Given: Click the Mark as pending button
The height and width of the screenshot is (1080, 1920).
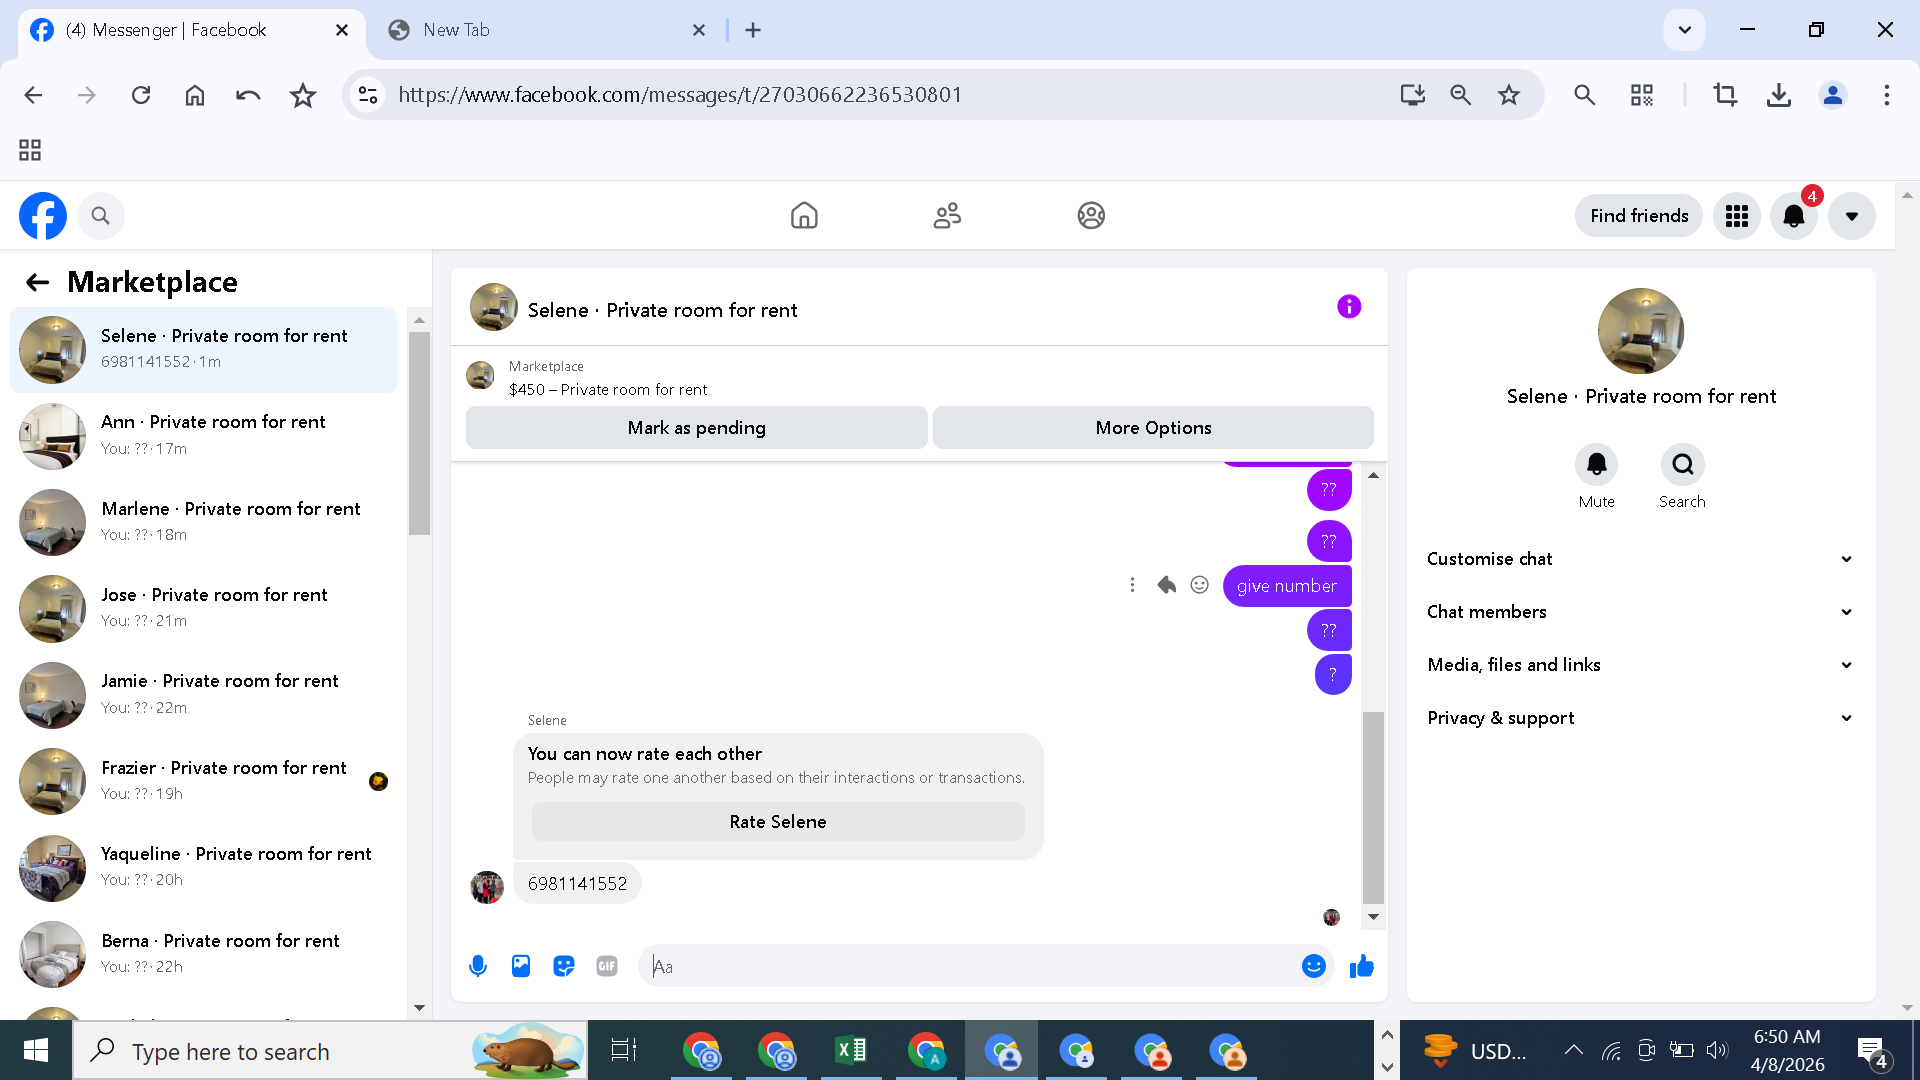Looking at the screenshot, I should pos(696,428).
